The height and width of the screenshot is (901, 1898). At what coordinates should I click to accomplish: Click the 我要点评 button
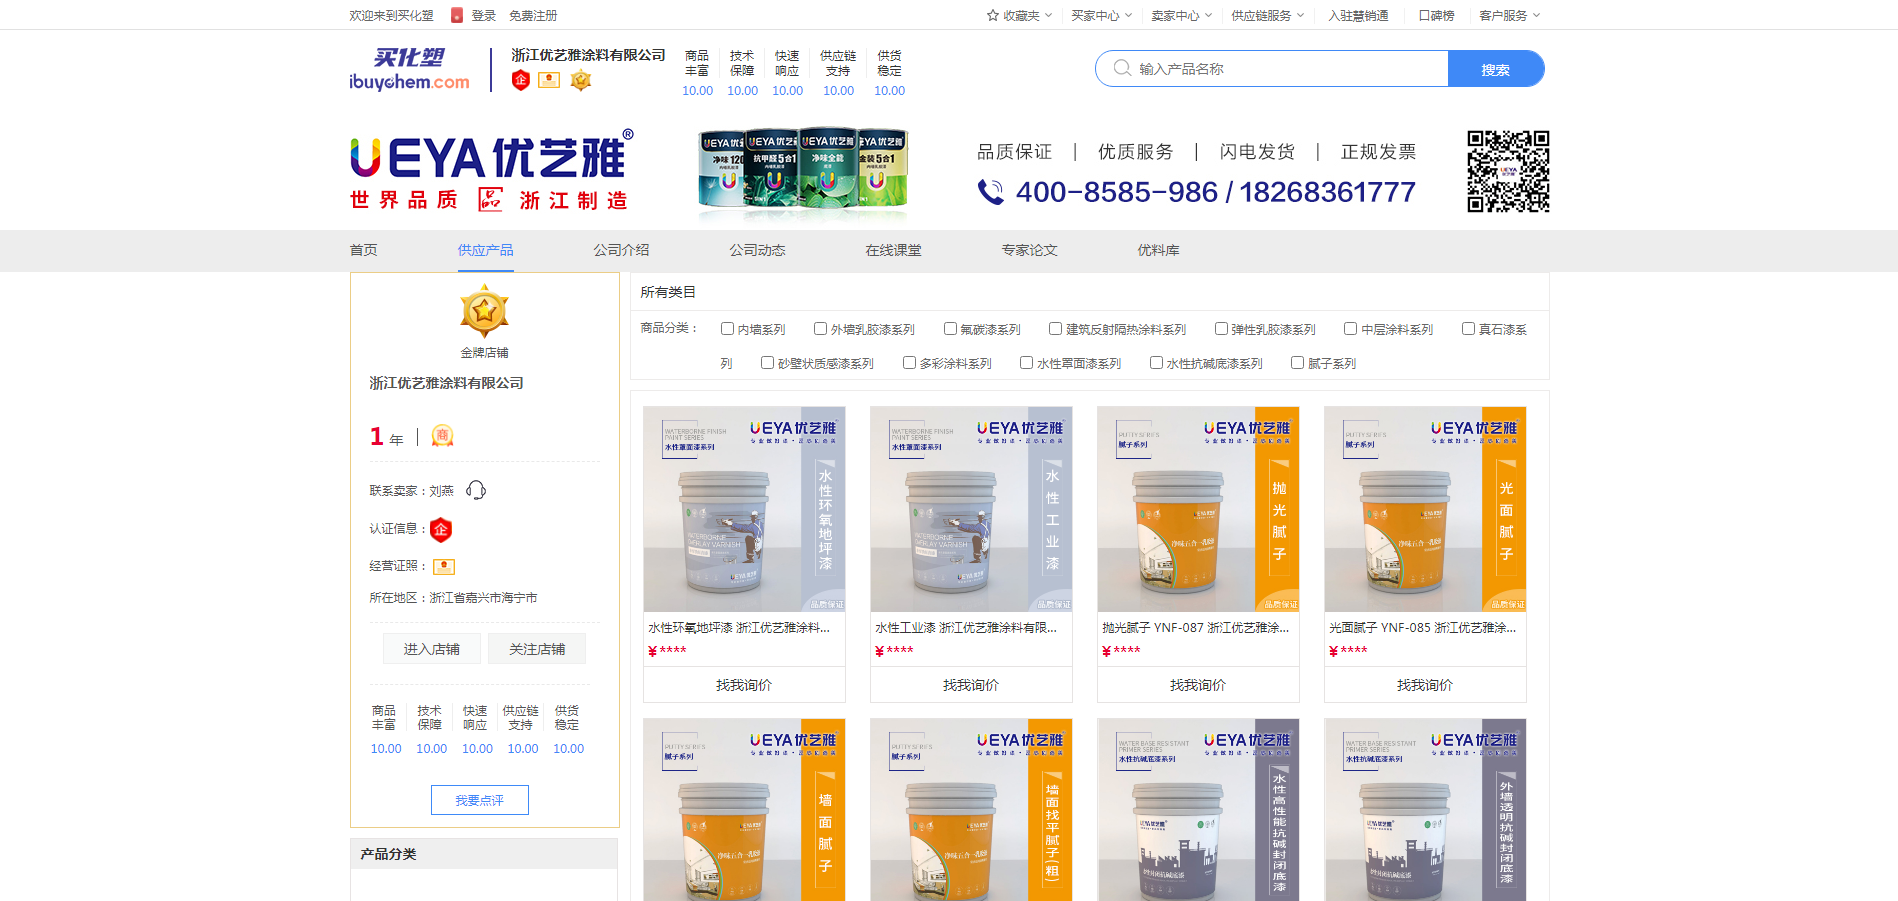point(480,800)
